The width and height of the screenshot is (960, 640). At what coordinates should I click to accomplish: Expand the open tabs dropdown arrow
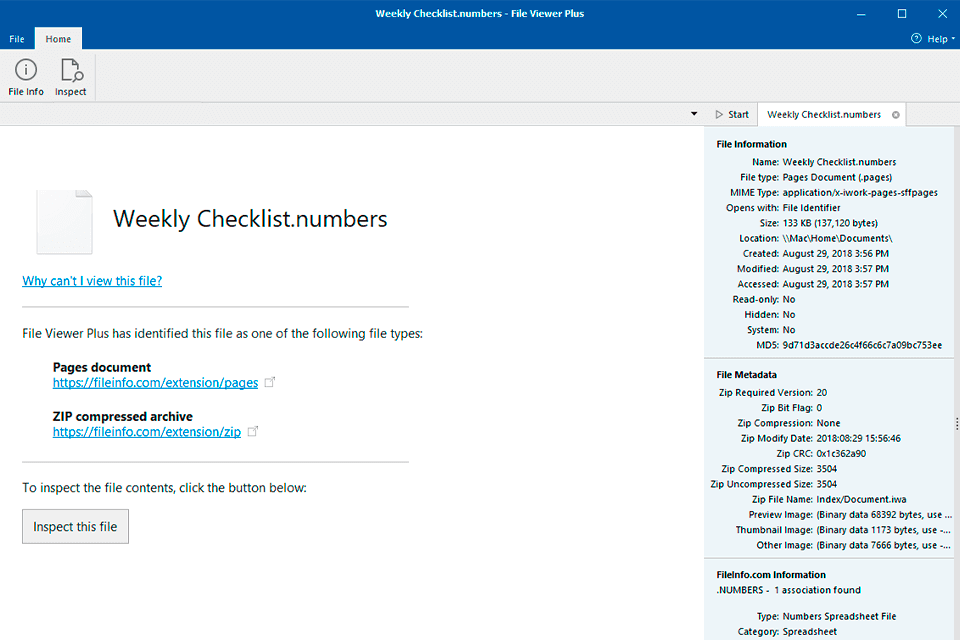[x=694, y=114]
